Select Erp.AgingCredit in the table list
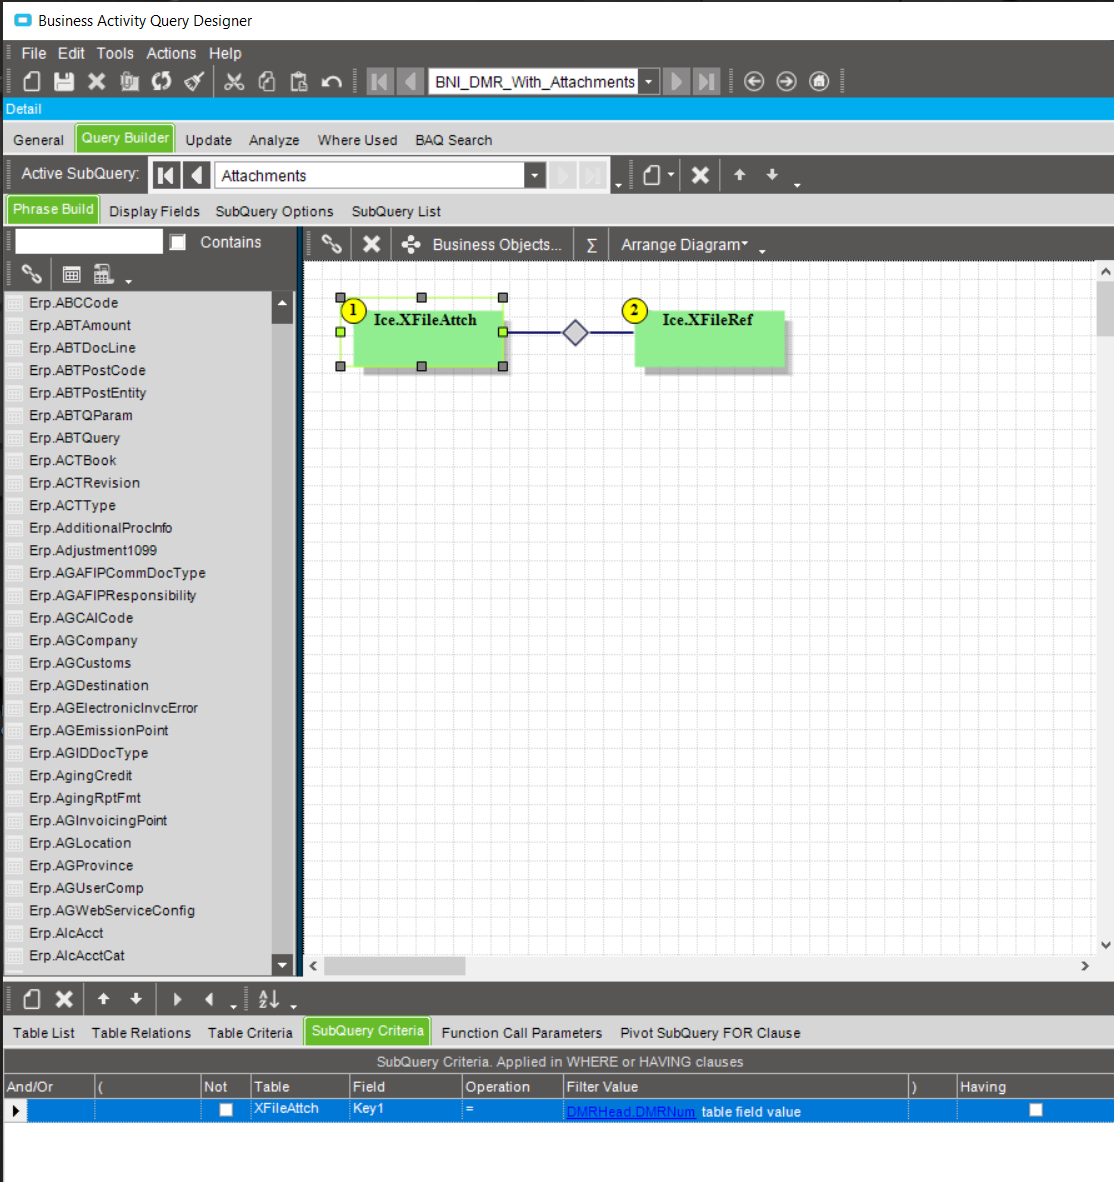This screenshot has height=1182, width=1114. (81, 776)
